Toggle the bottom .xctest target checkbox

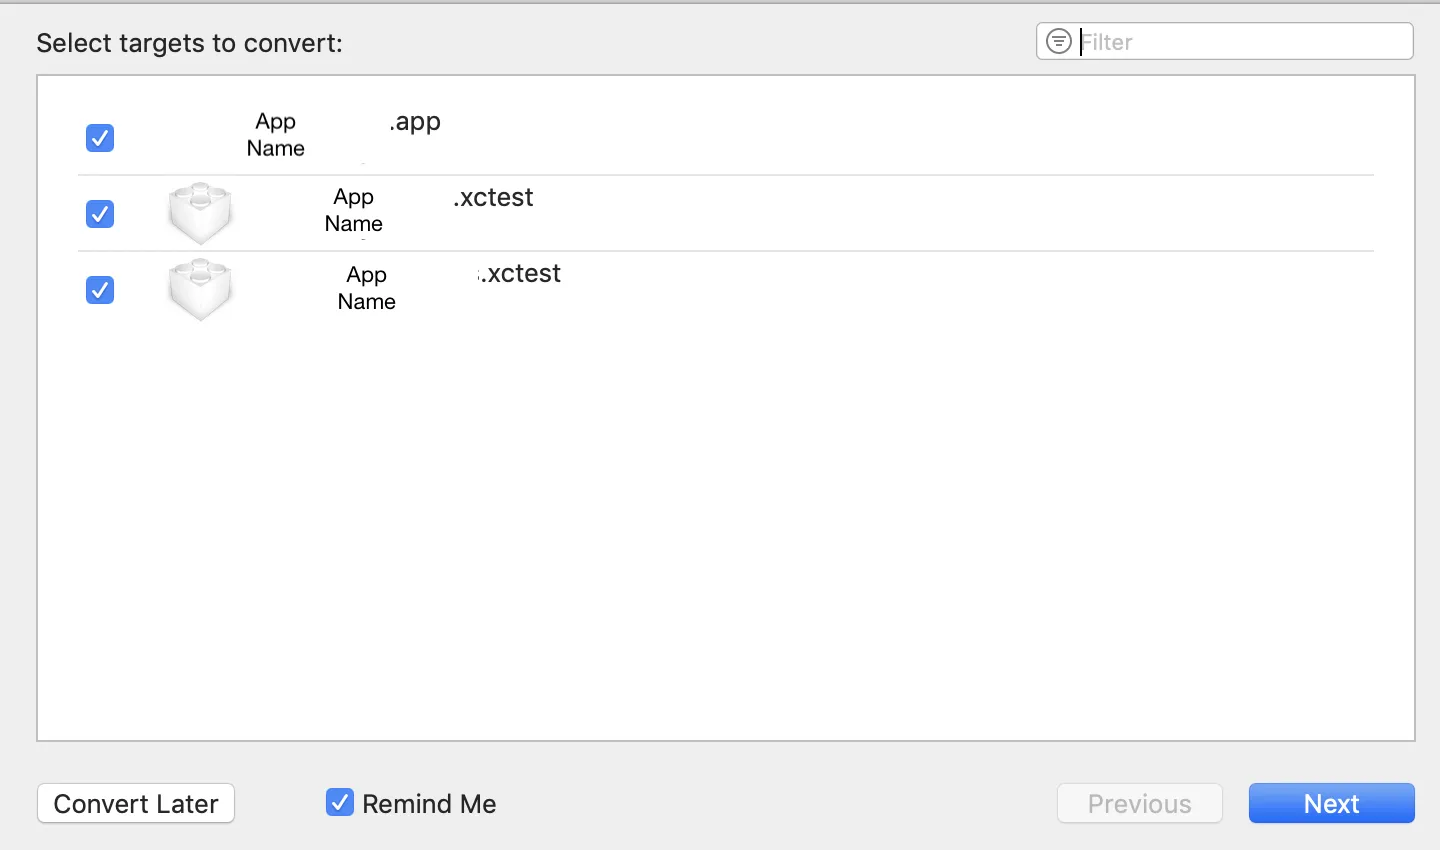click(100, 290)
